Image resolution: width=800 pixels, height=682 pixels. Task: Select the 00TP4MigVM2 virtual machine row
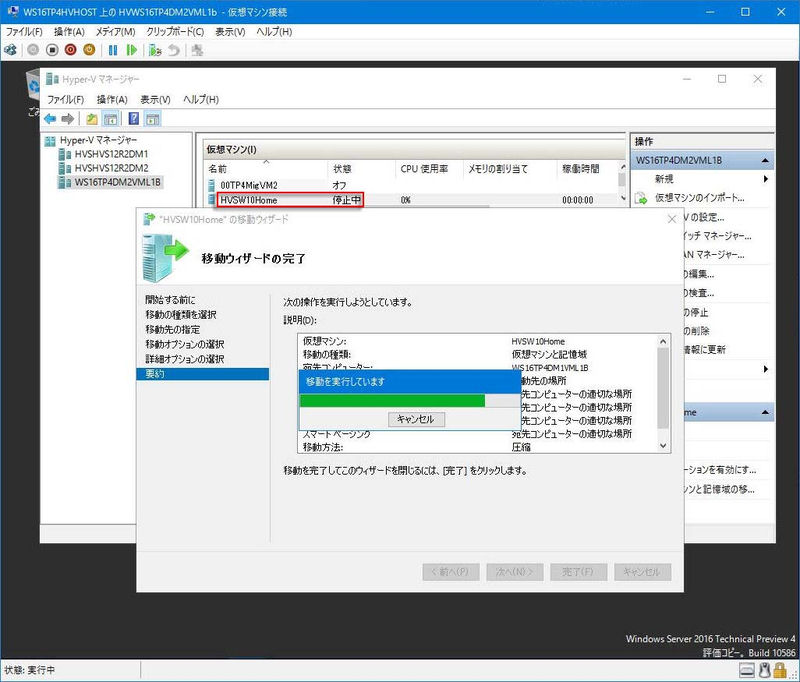[x=411, y=185]
